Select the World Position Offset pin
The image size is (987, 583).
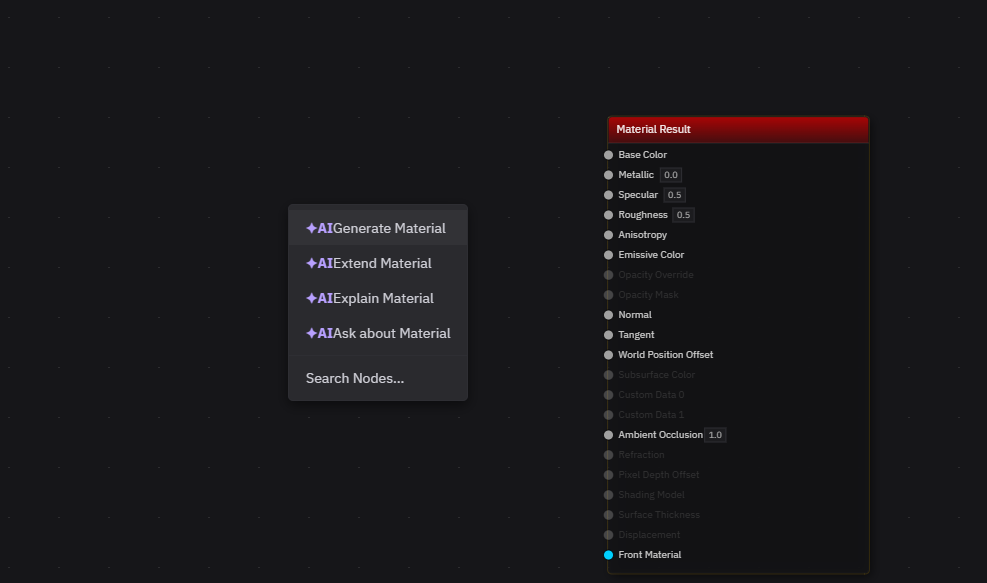(x=608, y=354)
